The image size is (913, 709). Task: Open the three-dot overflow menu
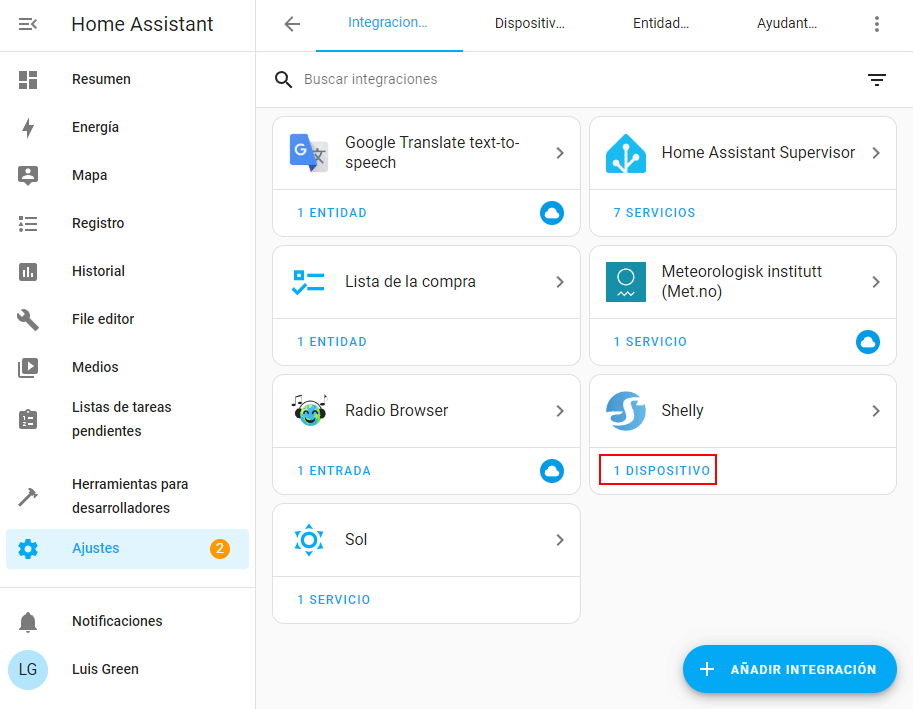pos(877,25)
